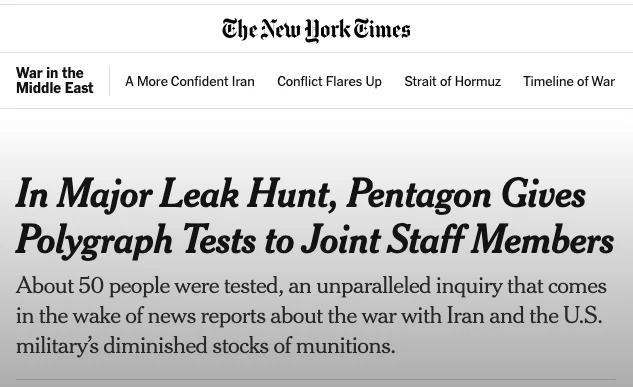Click vertical divider beside War in the Middle East

[109, 81]
